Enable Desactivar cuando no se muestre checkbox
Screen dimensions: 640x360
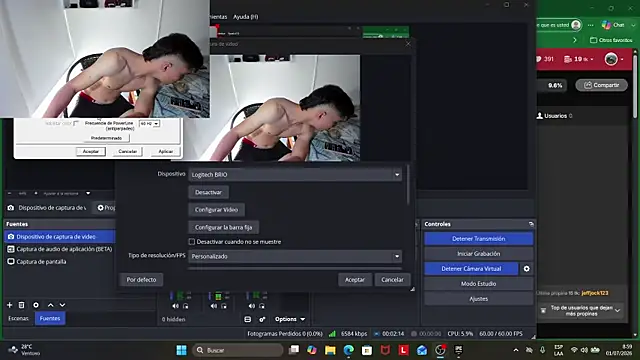pyautogui.click(x=191, y=242)
